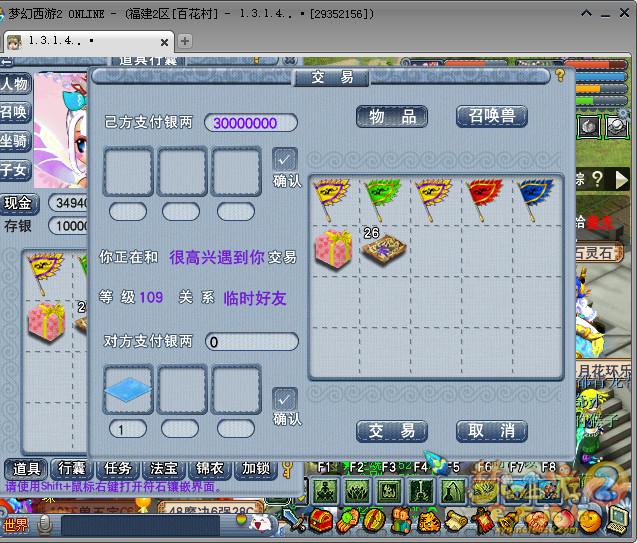Screen dimensions: 637x543
Task: Toggle the opponent's 确认 confirm checkbox
Action: coord(285,399)
